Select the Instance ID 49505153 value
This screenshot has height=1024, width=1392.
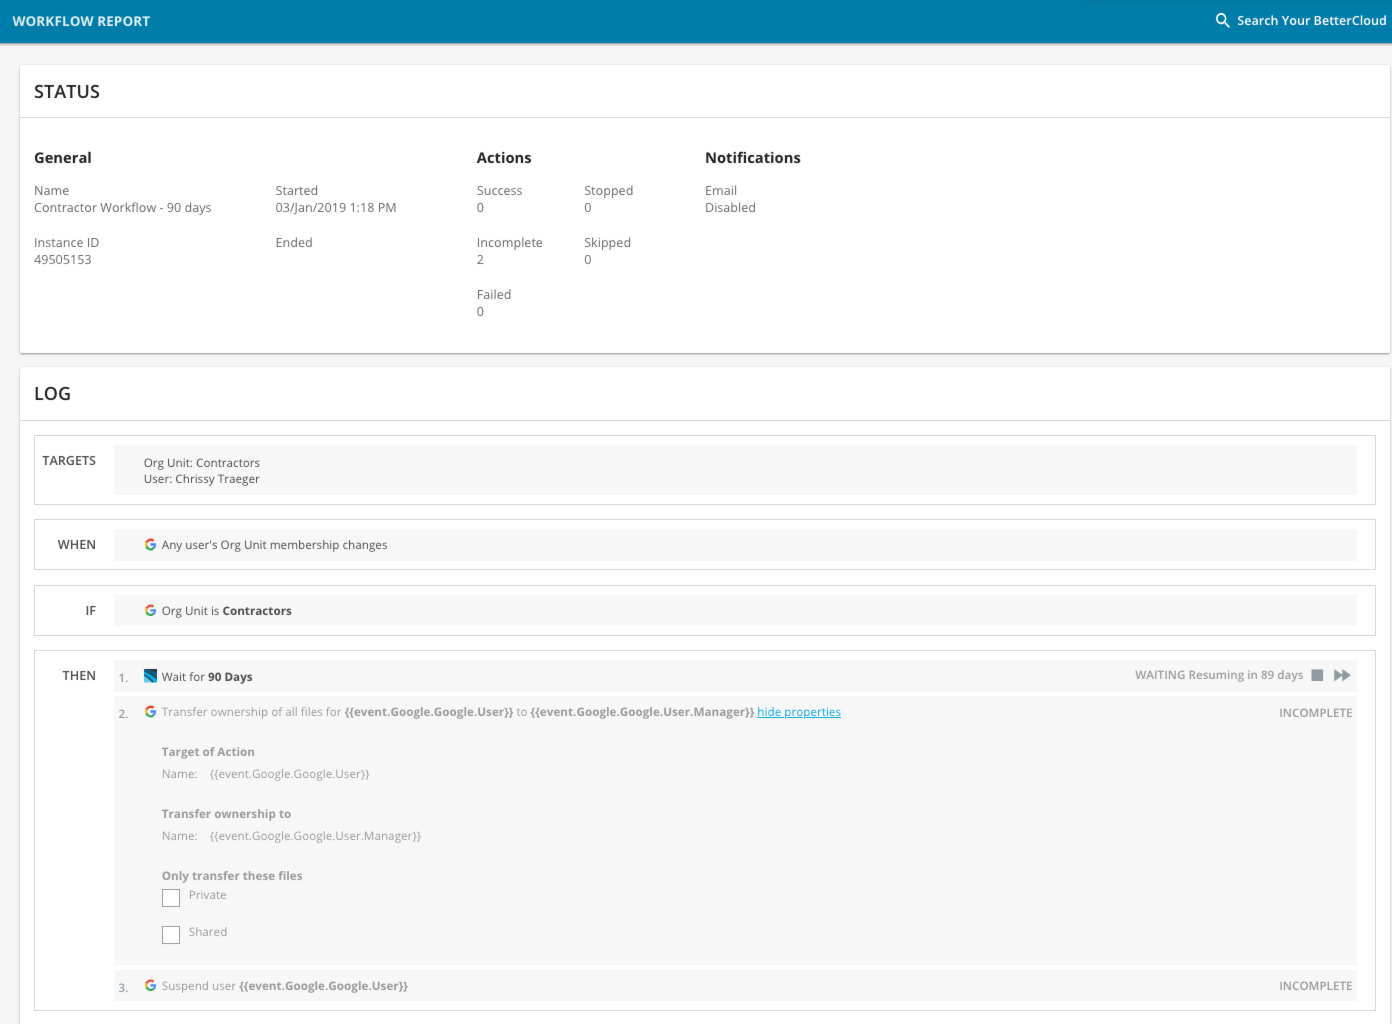[x=62, y=259]
